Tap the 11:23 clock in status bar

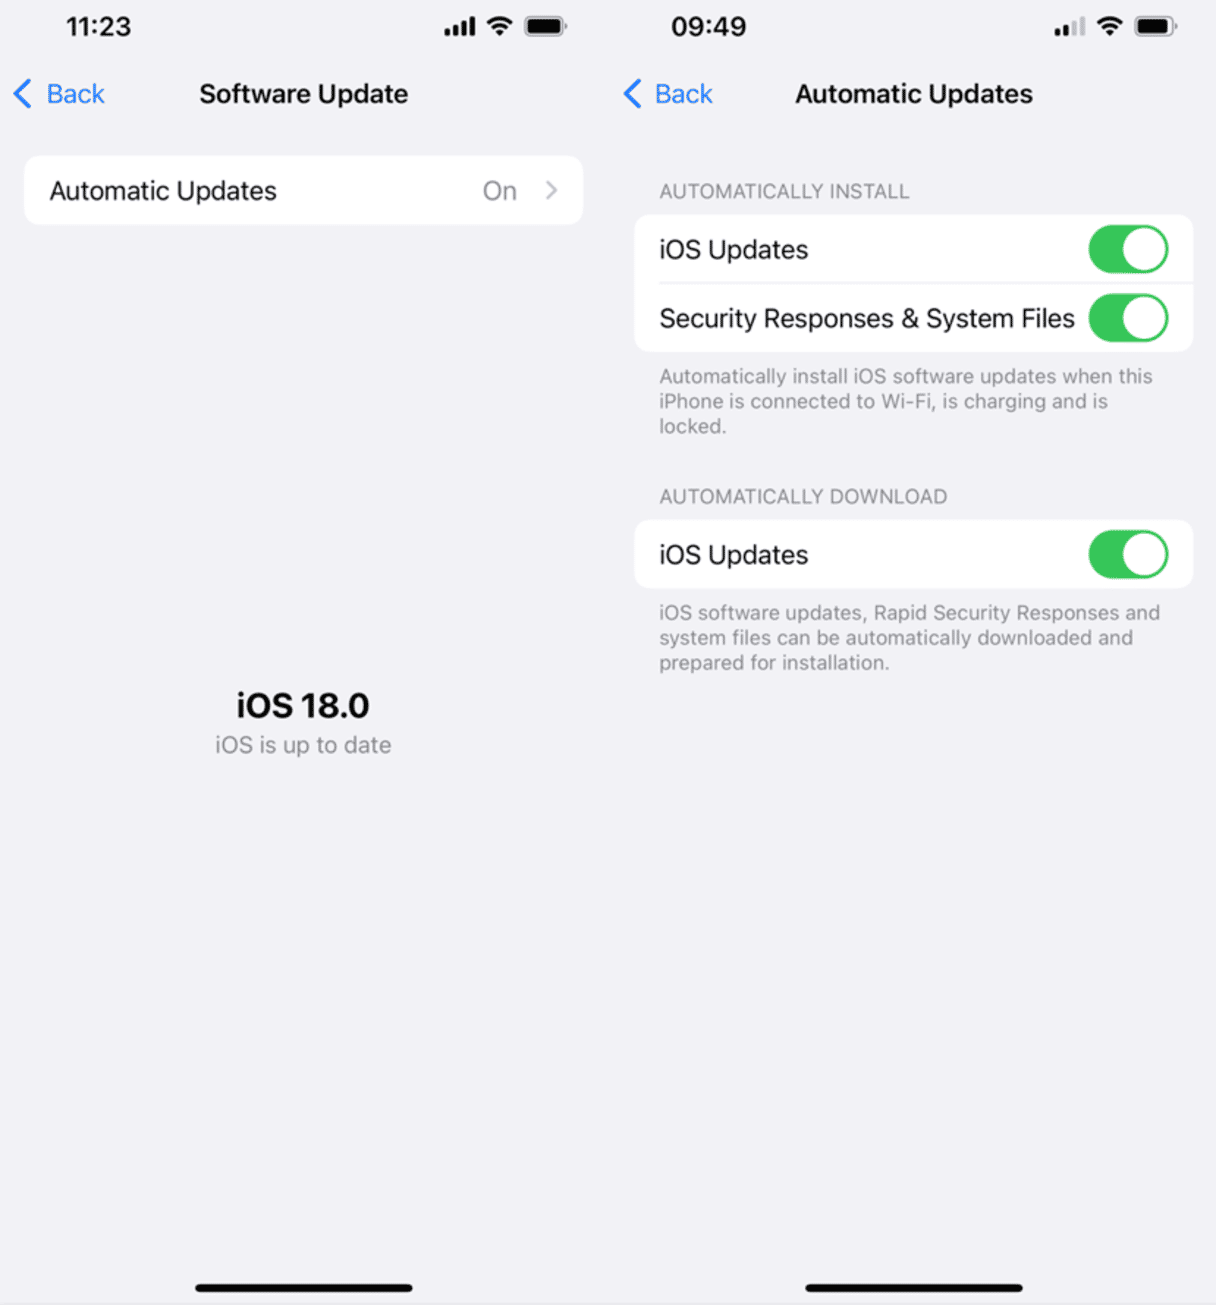click(98, 27)
